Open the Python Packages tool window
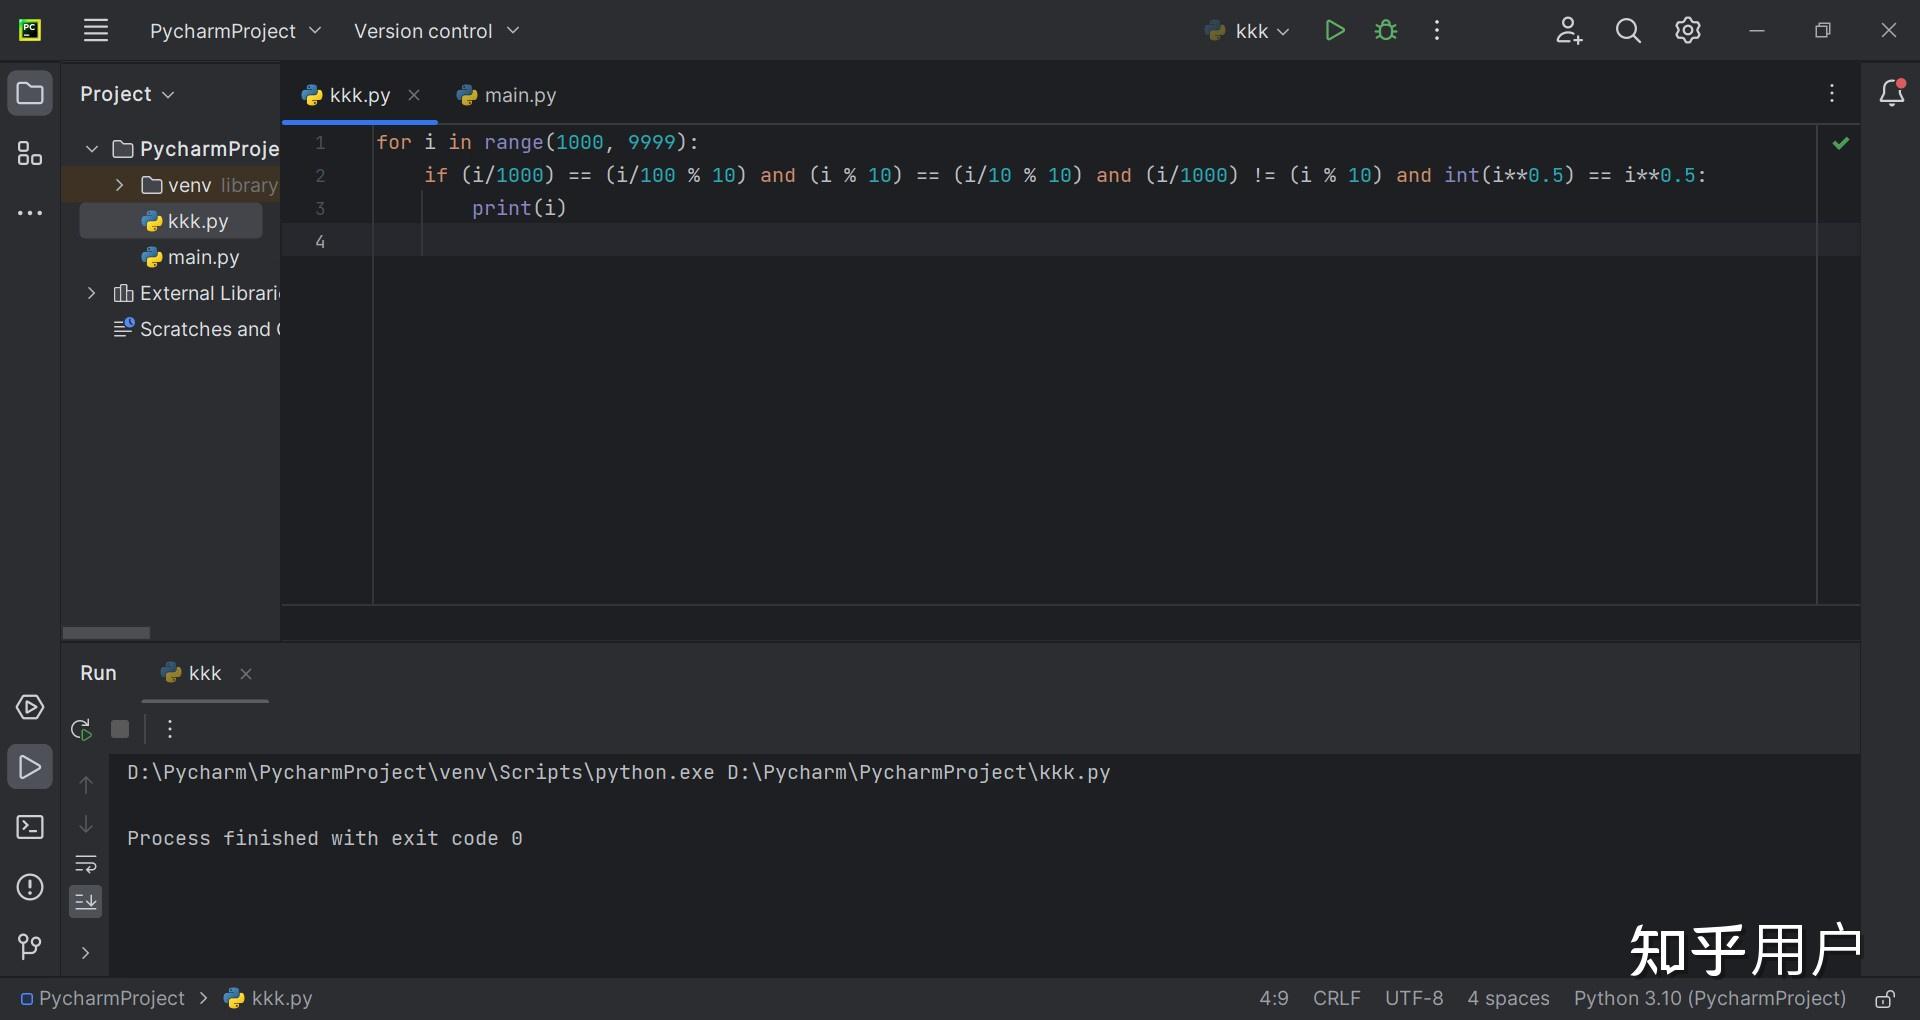Image resolution: width=1920 pixels, height=1020 pixels. pos(30,708)
